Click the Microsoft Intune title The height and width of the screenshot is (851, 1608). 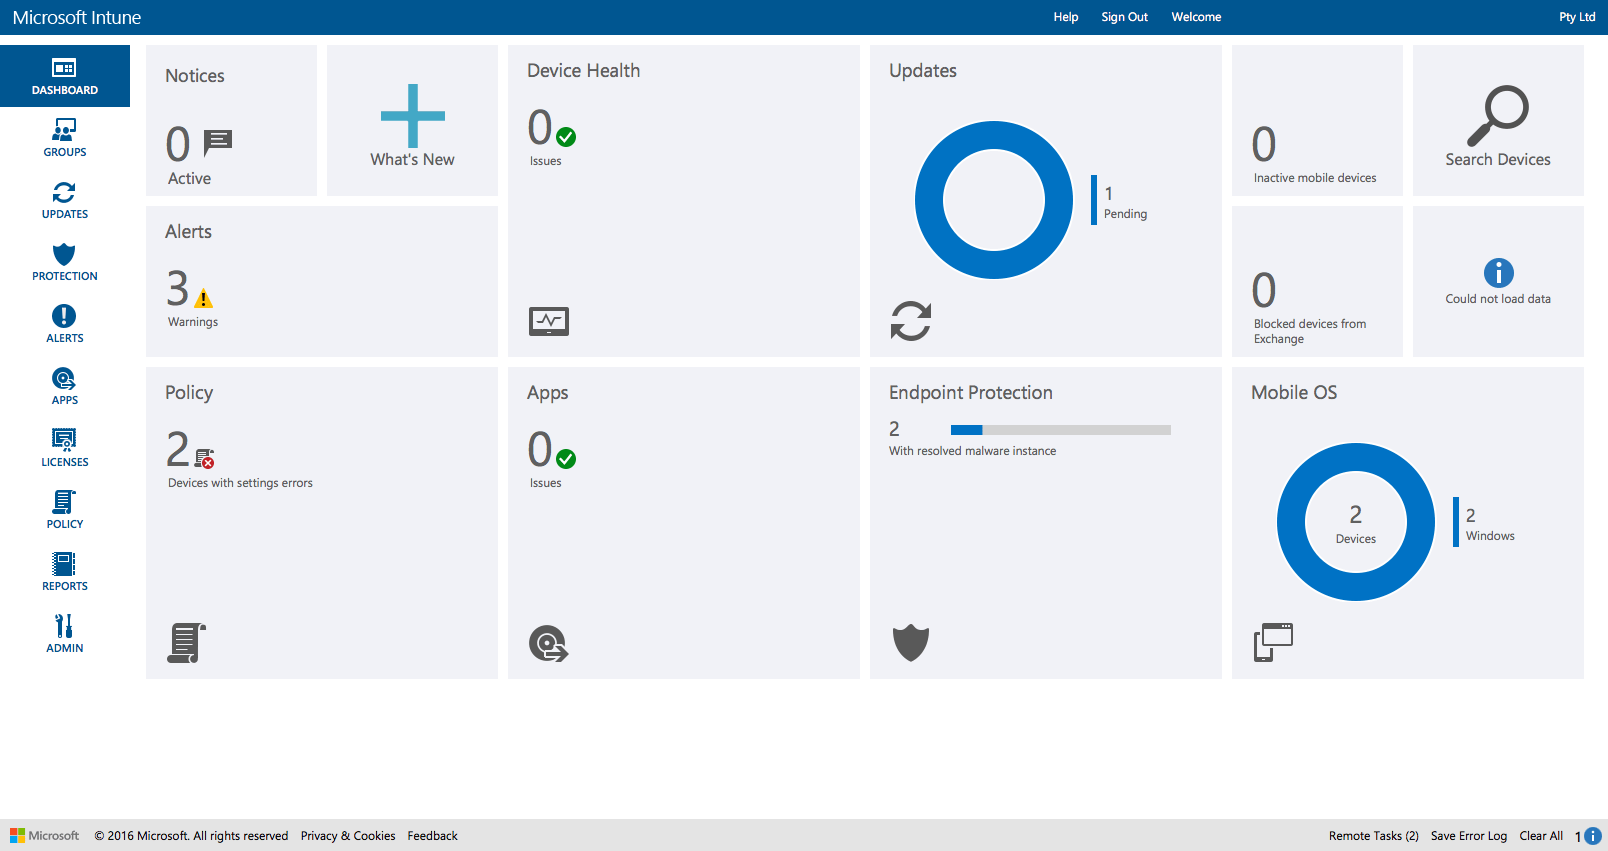77,17
